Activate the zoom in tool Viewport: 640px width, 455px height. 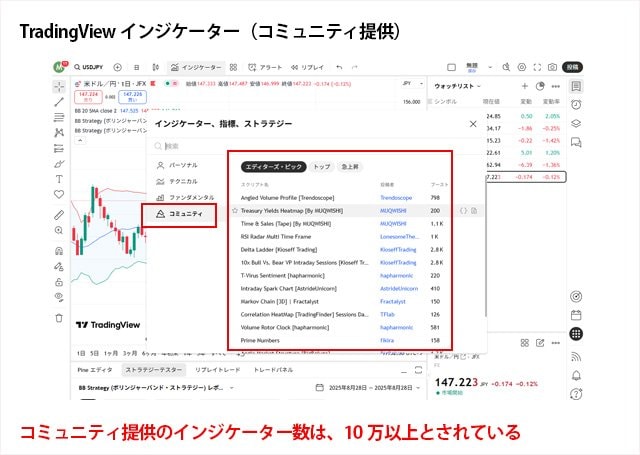click(x=59, y=231)
